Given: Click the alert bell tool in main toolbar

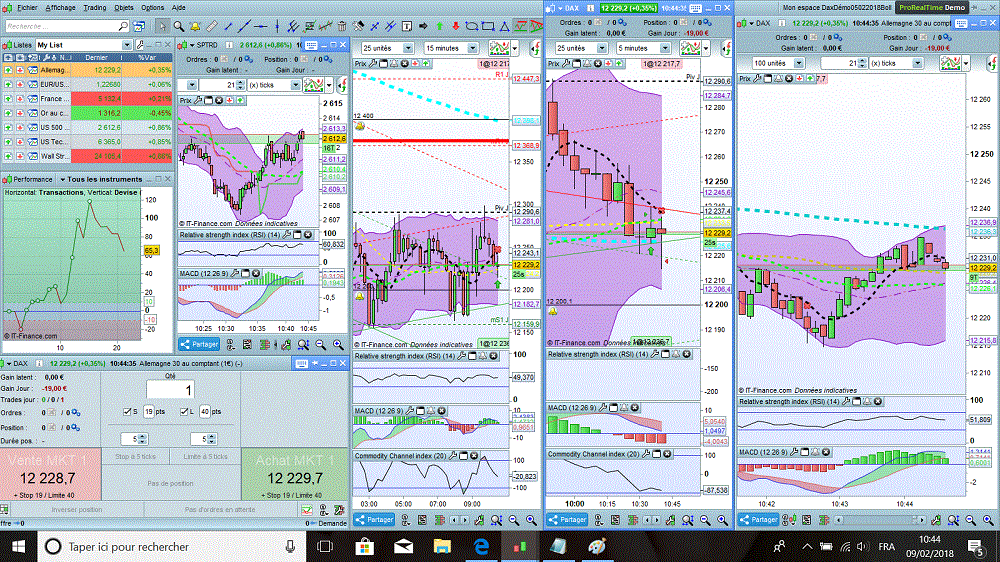Looking at the screenshot, I should 195,26.
